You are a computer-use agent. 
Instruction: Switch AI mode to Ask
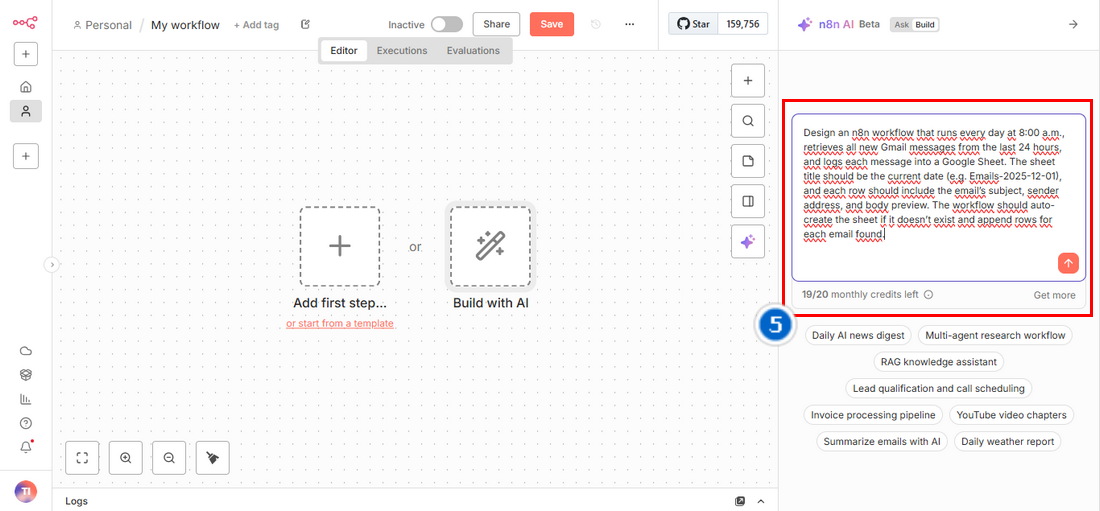[x=901, y=25]
